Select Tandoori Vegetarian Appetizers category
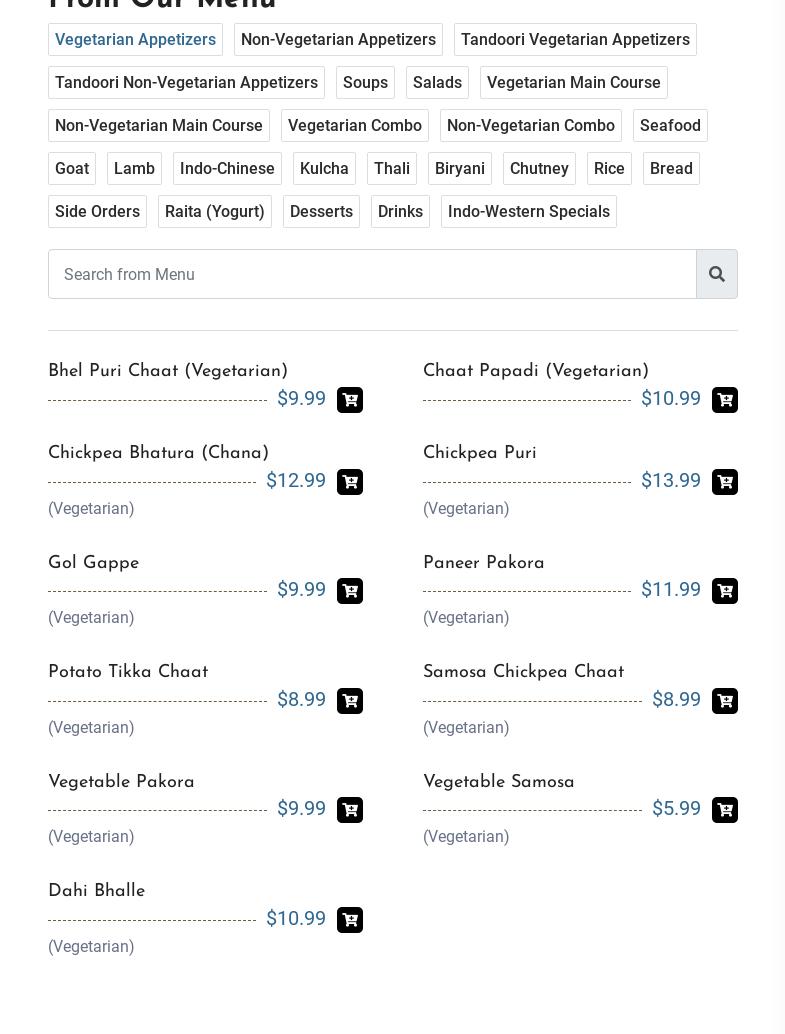Image resolution: width=785 pixels, height=1034 pixels. tap(575, 40)
